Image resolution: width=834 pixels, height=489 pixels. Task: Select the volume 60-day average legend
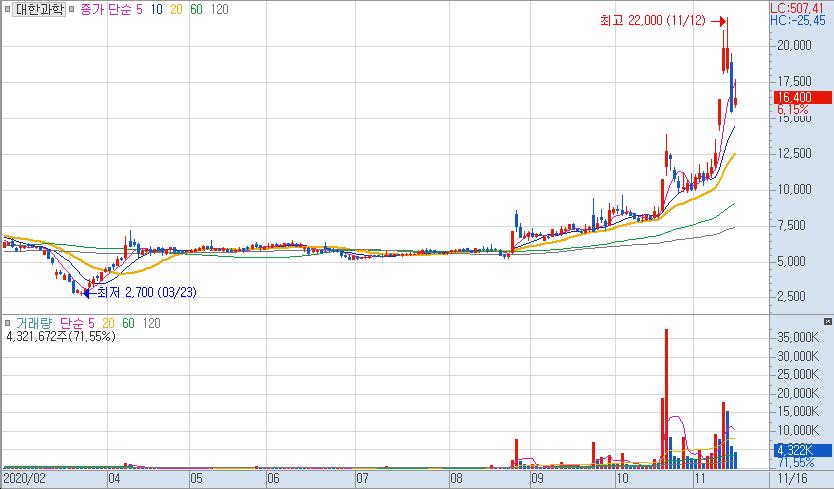click(128, 323)
